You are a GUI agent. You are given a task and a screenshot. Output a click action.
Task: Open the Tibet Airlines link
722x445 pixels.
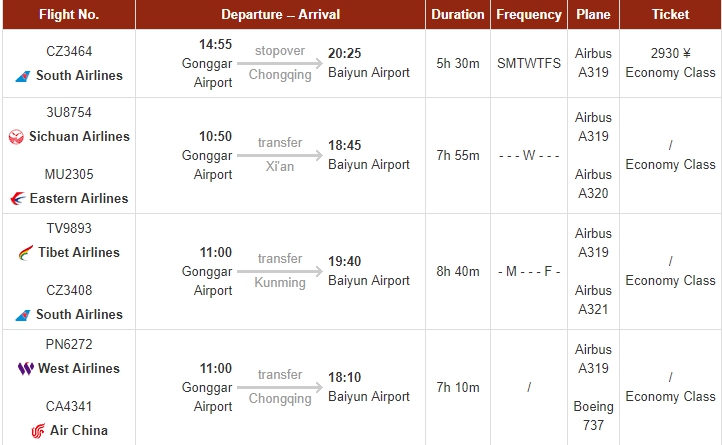pyautogui.click(x=78, y=253)
